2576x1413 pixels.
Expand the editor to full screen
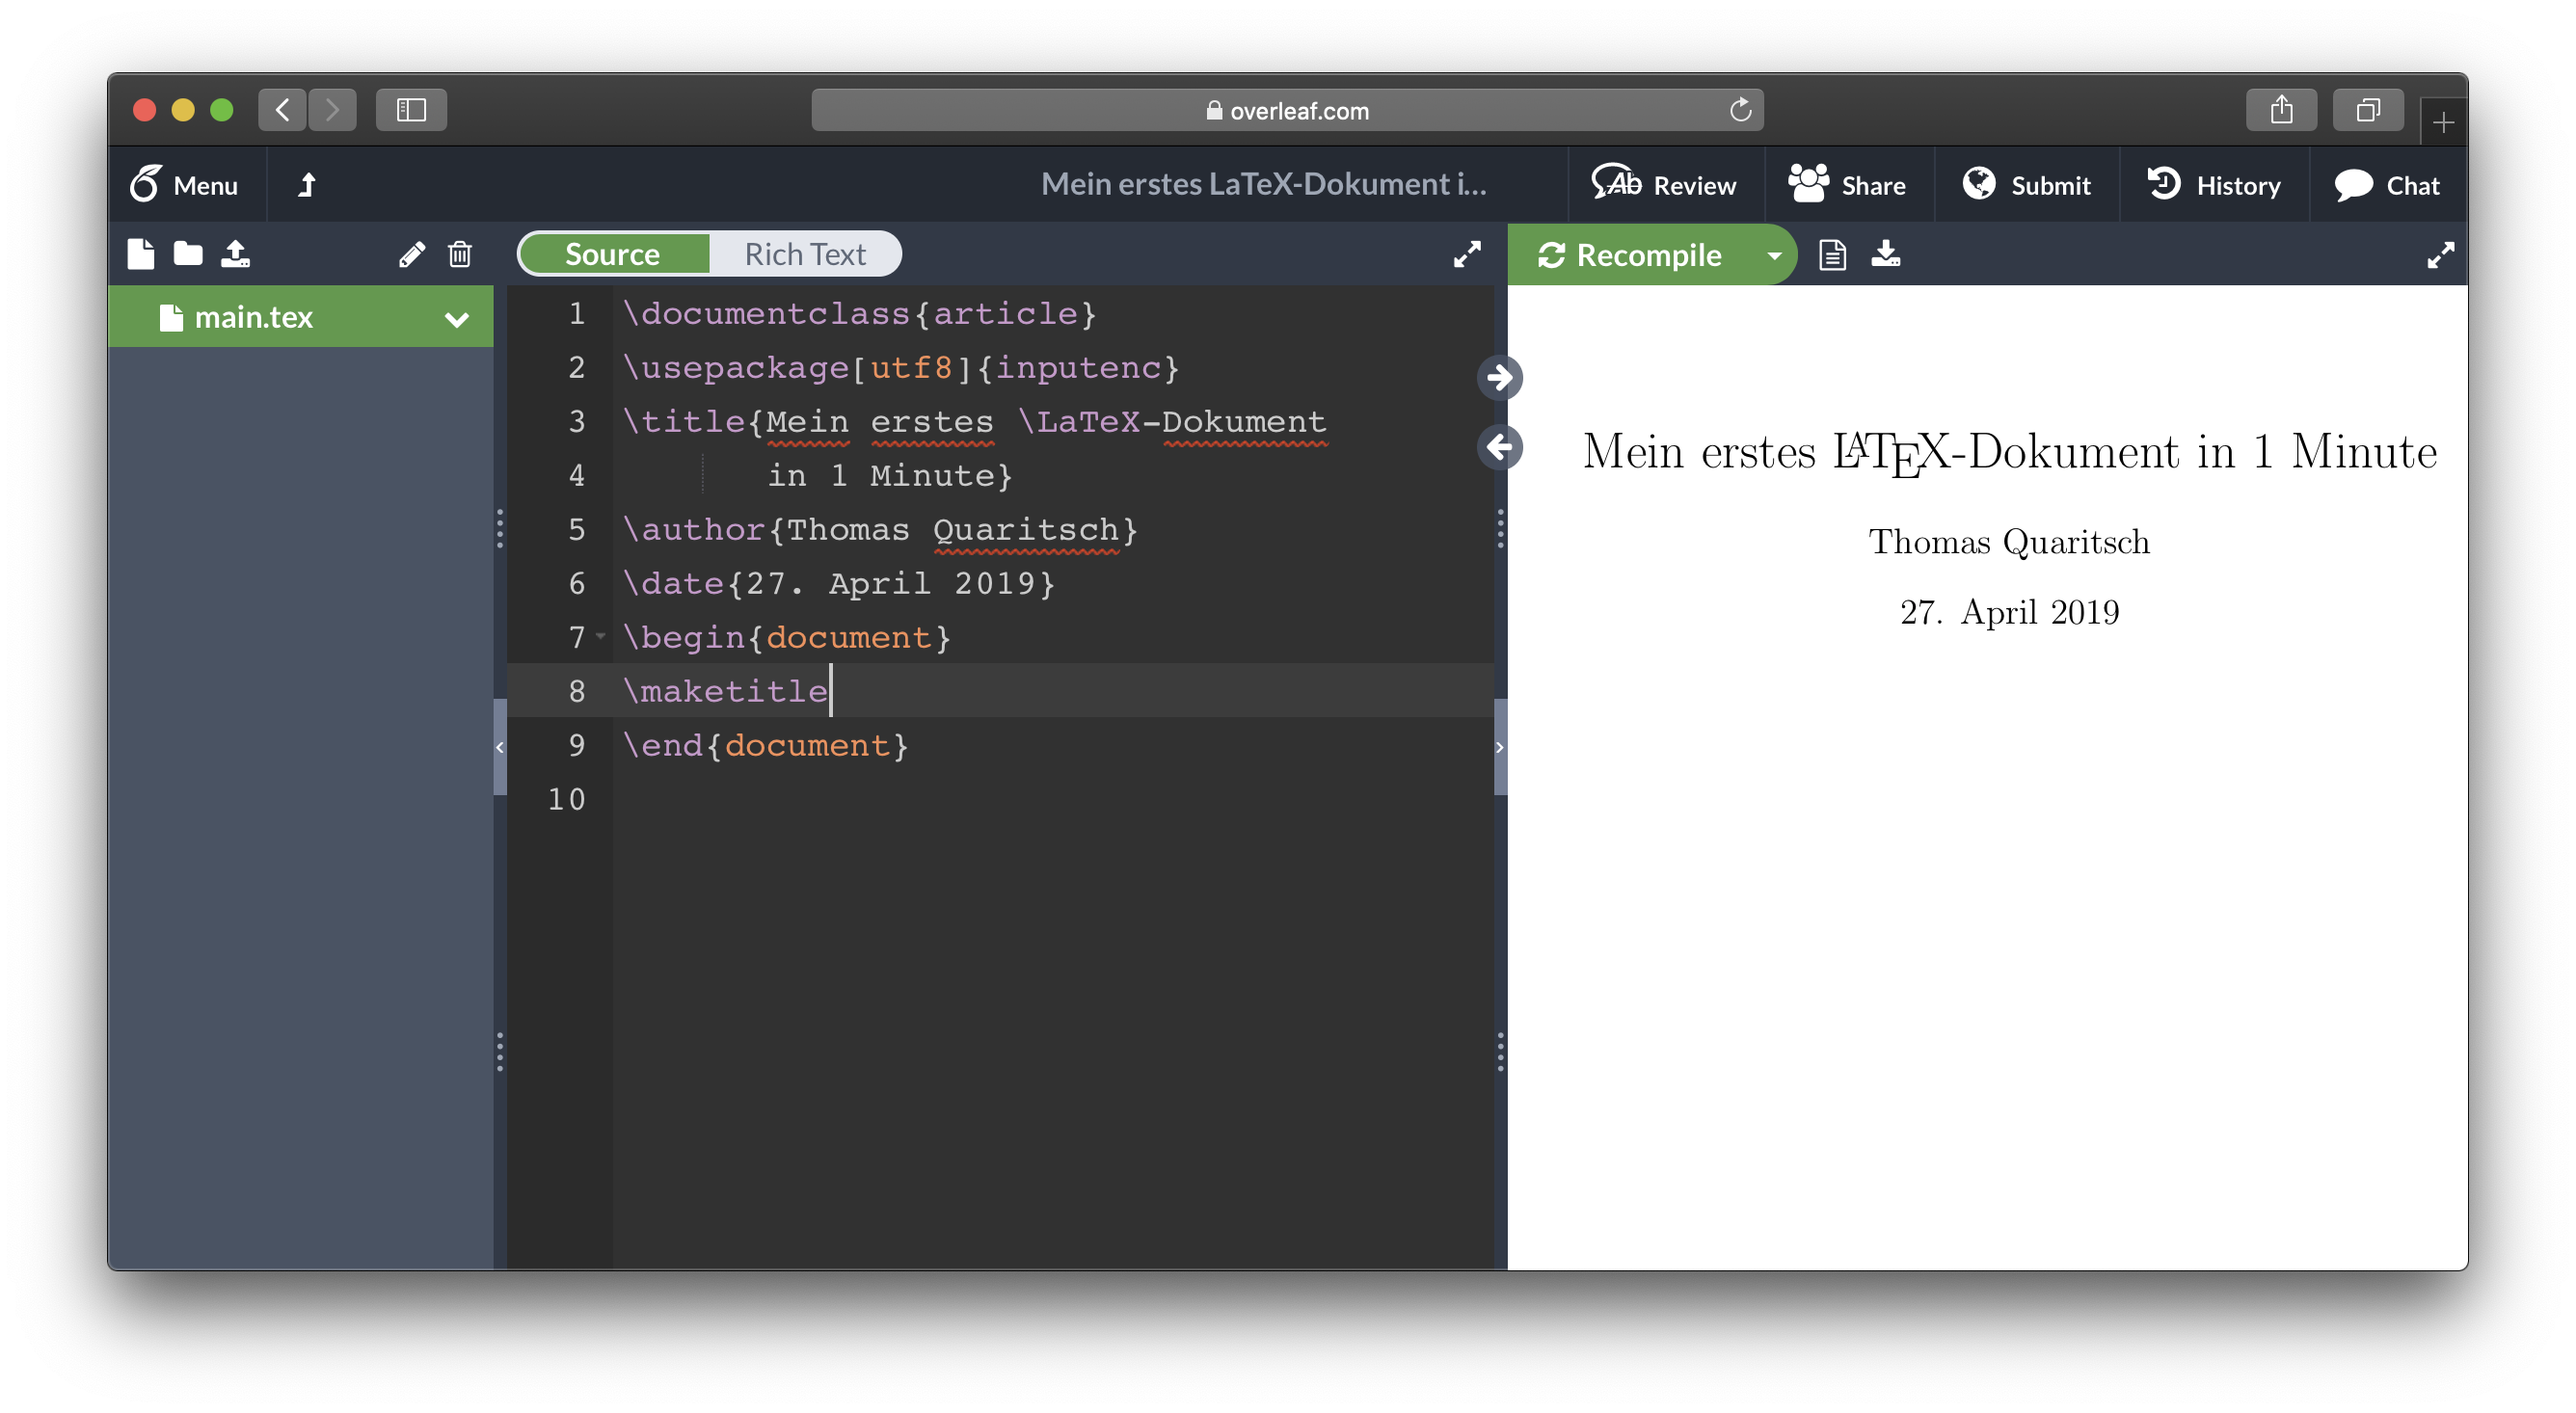point(1467,254)
